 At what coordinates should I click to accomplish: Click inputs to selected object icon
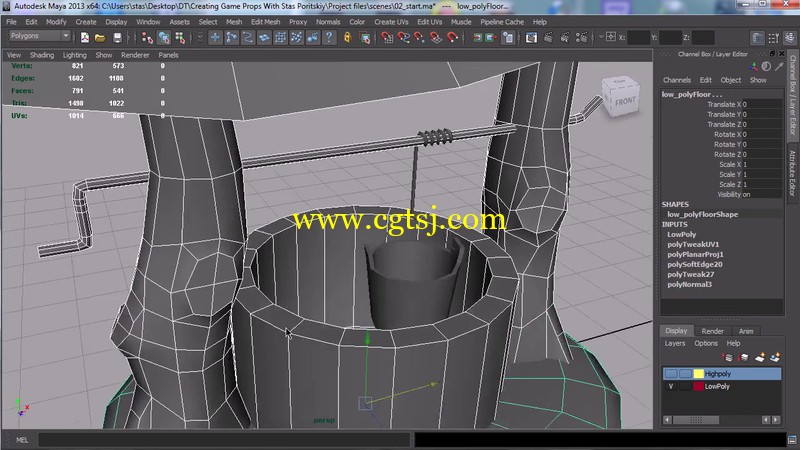coord(477,38)
